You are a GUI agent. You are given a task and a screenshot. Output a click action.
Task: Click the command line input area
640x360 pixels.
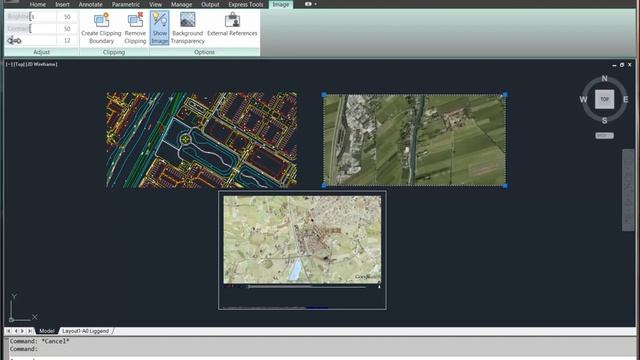322,358
